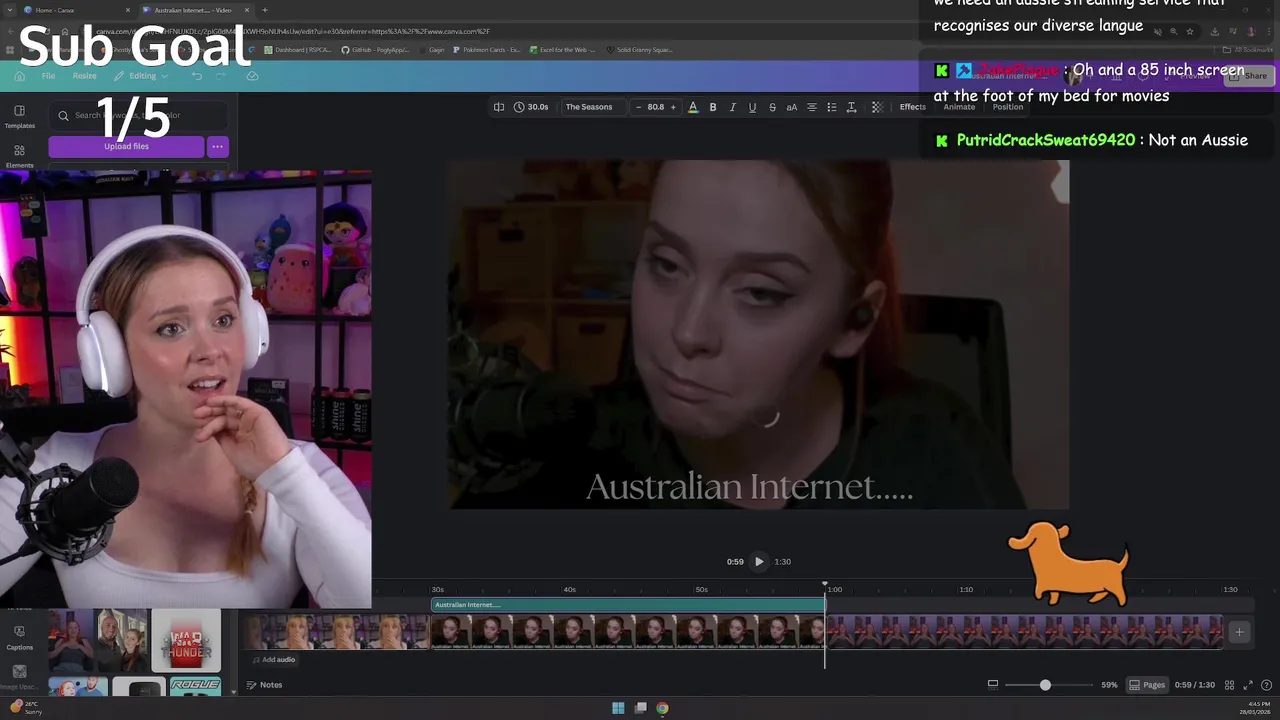
Task: Open Chrome from the taskbar
Action: 662,708
